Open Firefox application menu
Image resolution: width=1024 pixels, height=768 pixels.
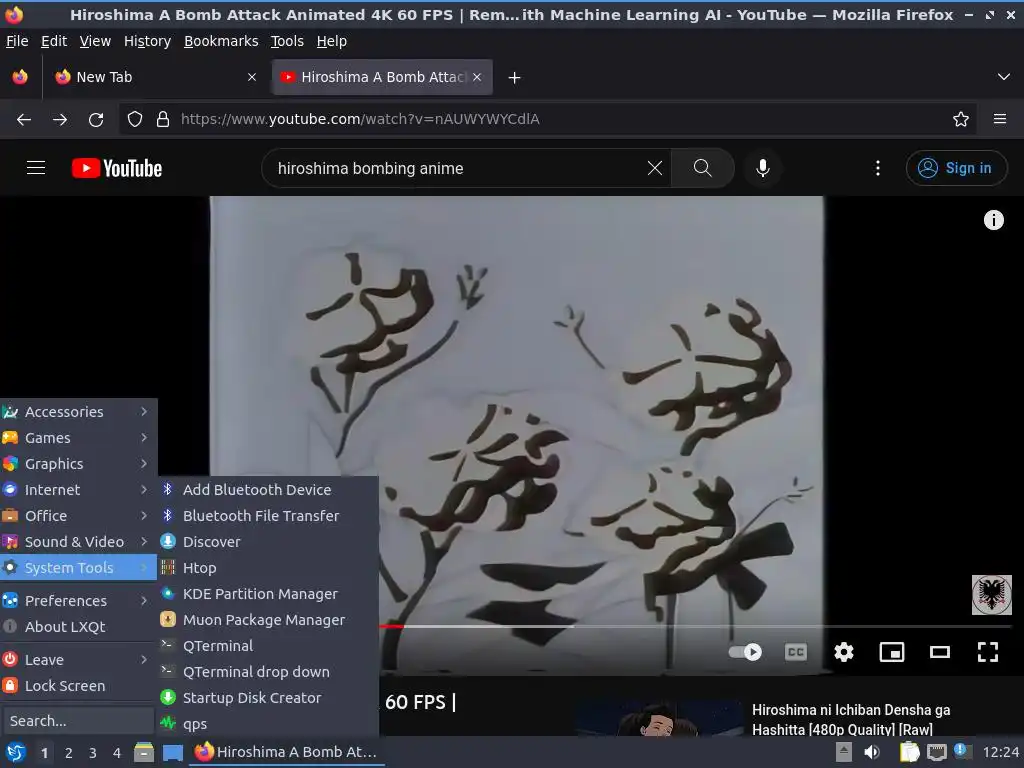999,120
